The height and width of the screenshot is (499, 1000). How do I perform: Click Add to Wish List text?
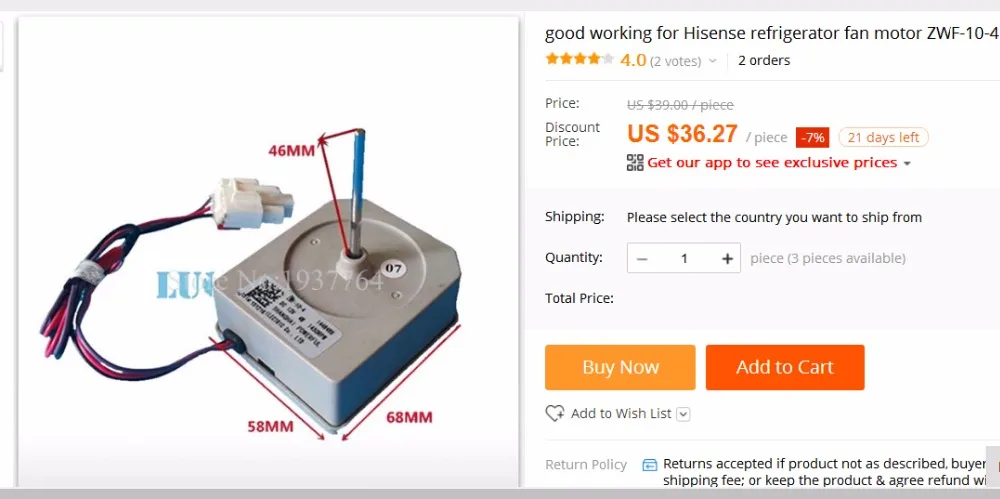(621, 413)
